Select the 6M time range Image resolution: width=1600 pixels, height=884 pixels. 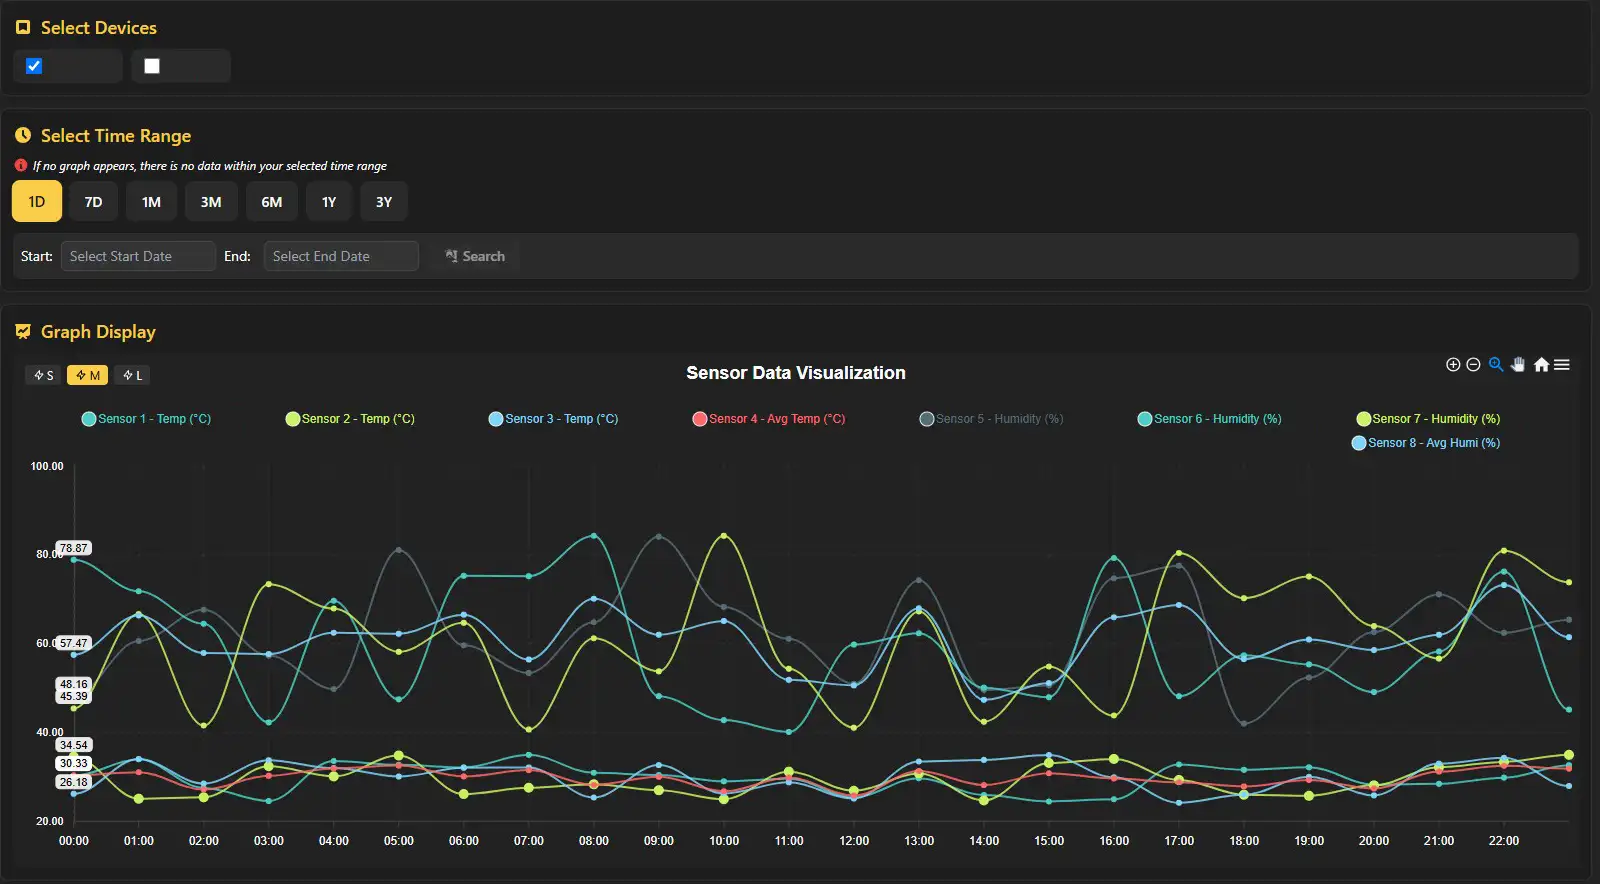tap(272, 202)
